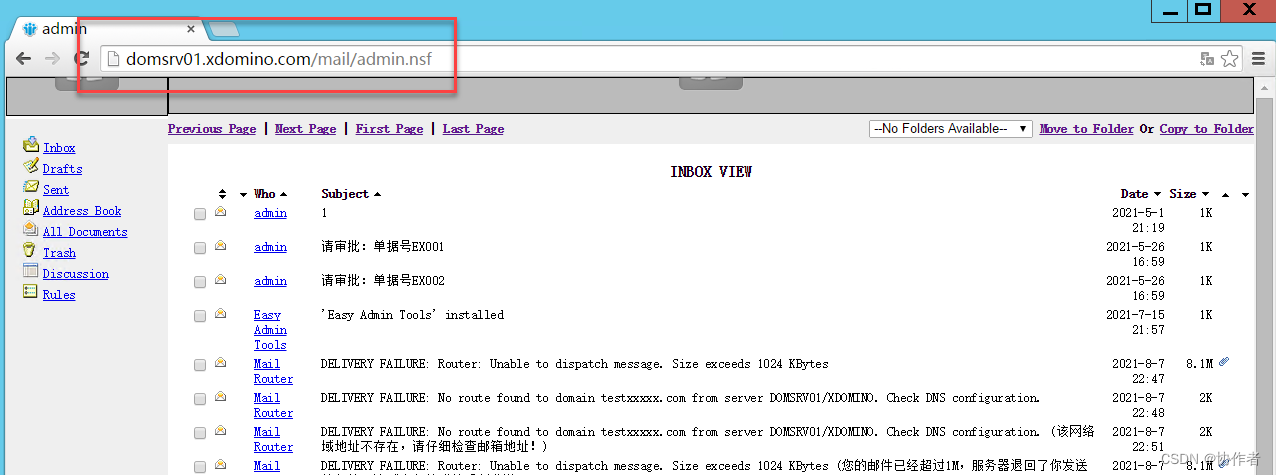Click the subject "'Easy Admin Tools' installed"
The width and height of the screenshot is (1276, 475).
pos(412,315)
